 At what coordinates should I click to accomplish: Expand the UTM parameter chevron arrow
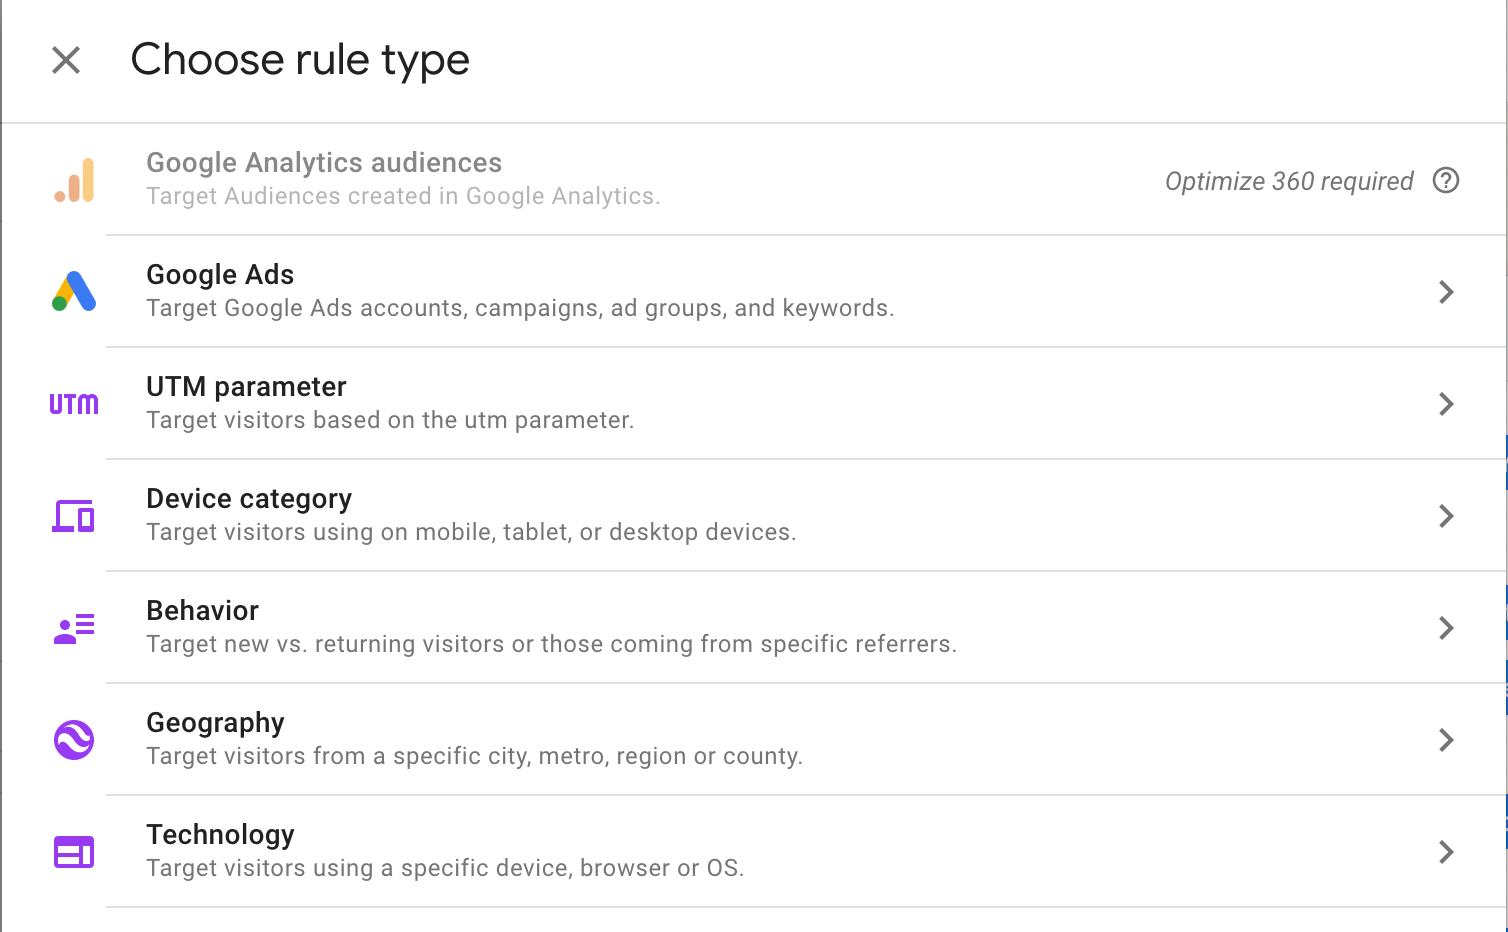(x=1446, y=404)
